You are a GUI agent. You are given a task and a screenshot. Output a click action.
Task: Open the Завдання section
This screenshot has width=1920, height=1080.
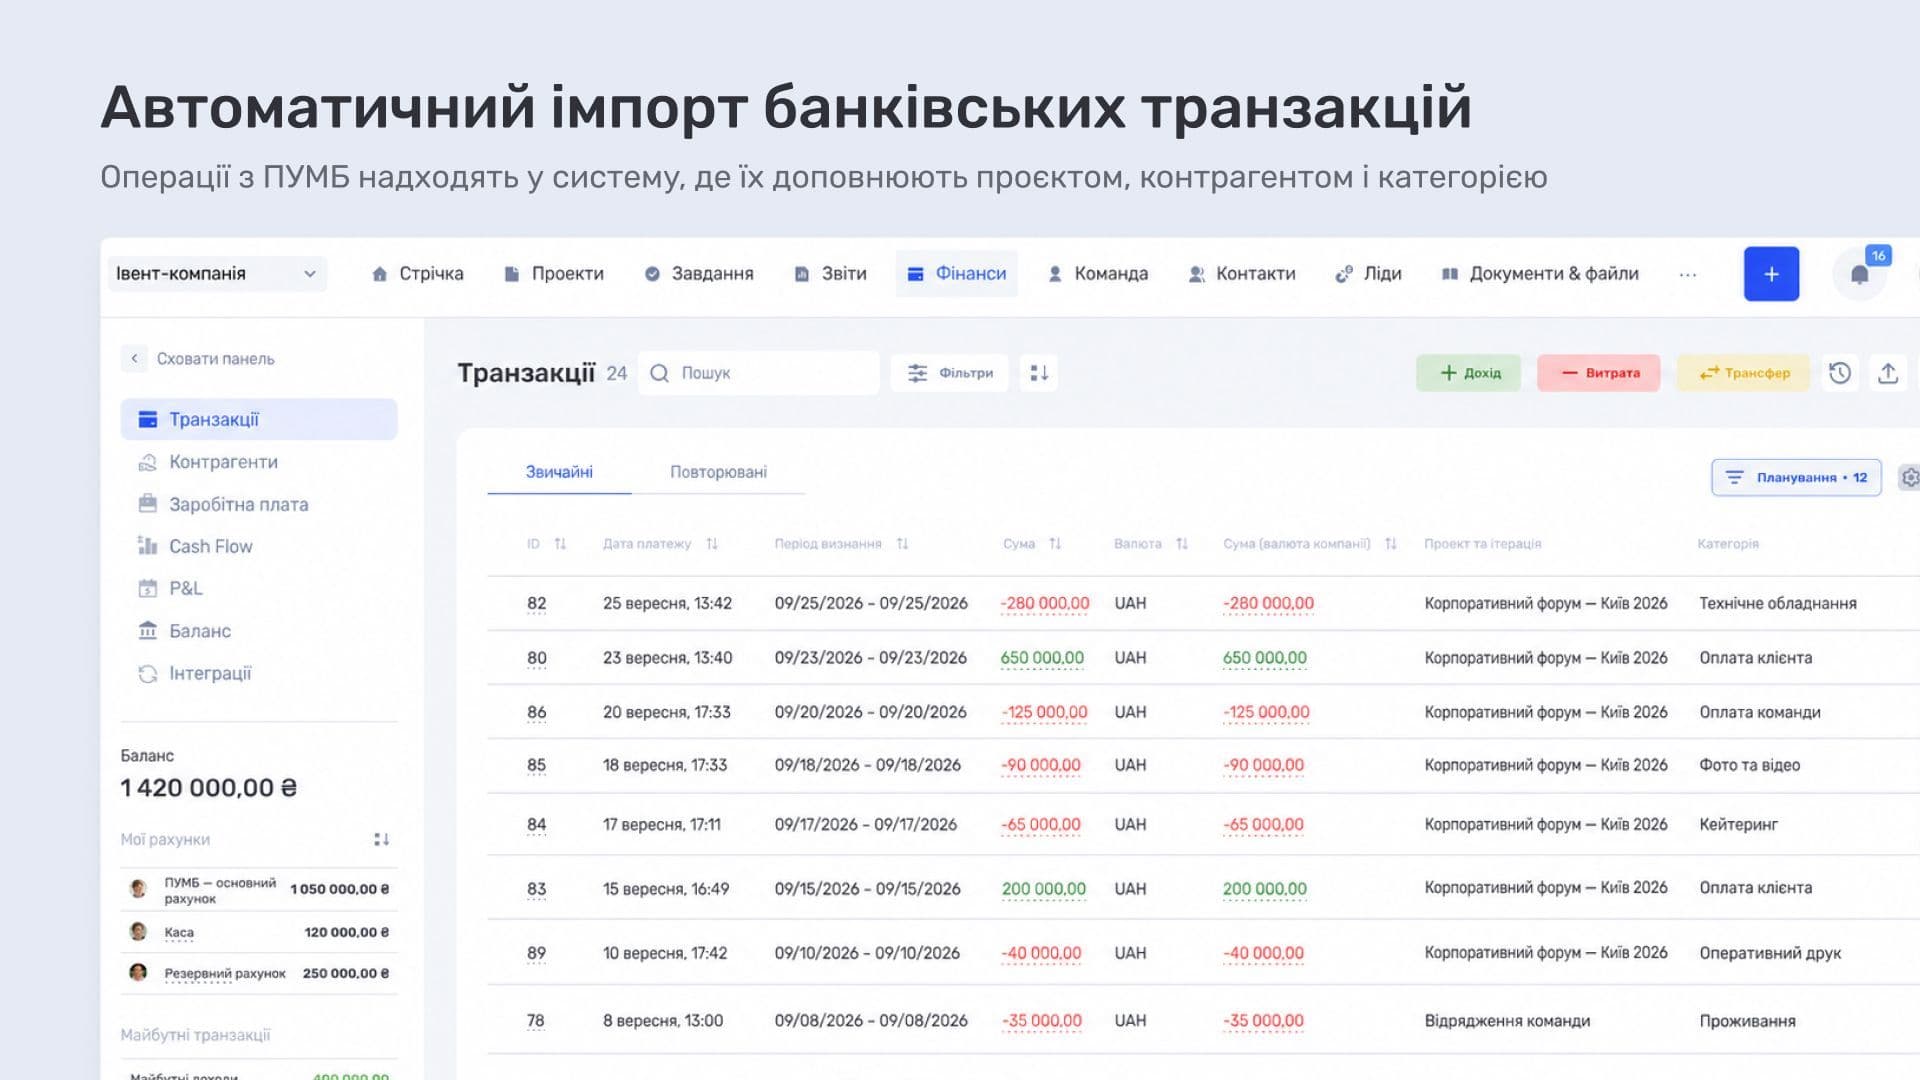(x=698, y=274)
